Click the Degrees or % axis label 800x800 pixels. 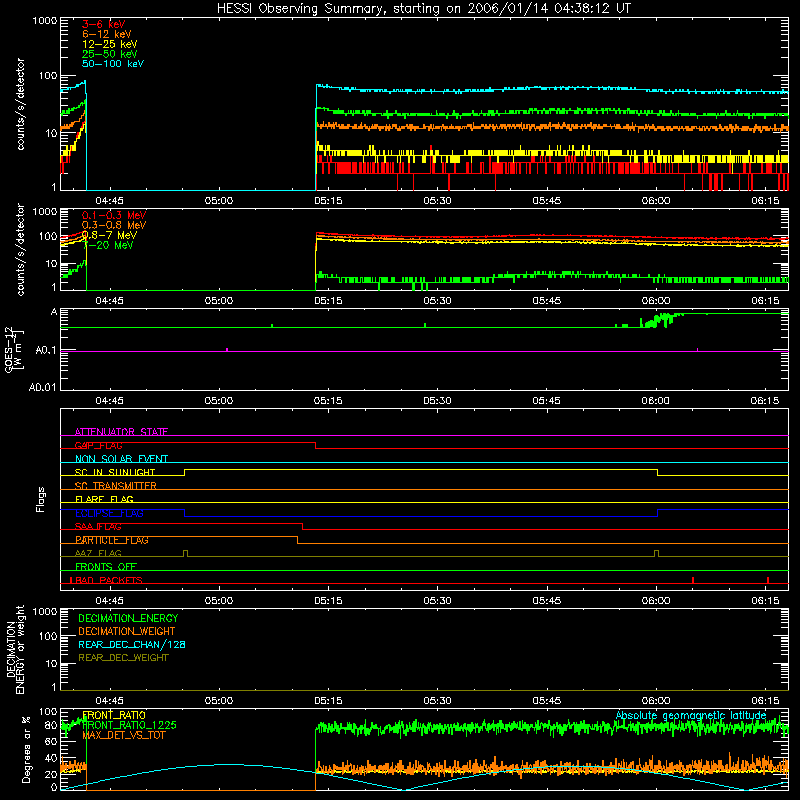tap(26, 749)
